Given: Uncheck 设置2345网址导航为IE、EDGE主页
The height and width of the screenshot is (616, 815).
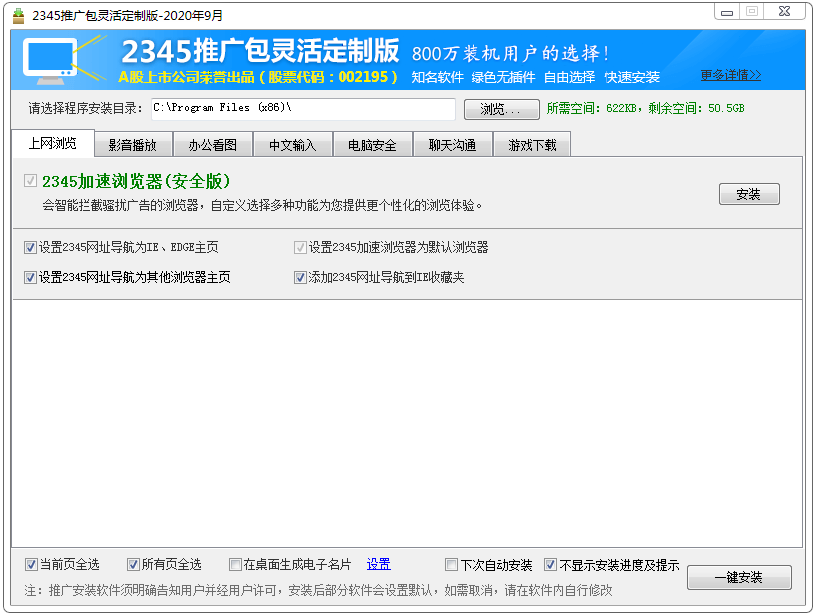Looking at the screenshot, I should (x=30, y=247).
